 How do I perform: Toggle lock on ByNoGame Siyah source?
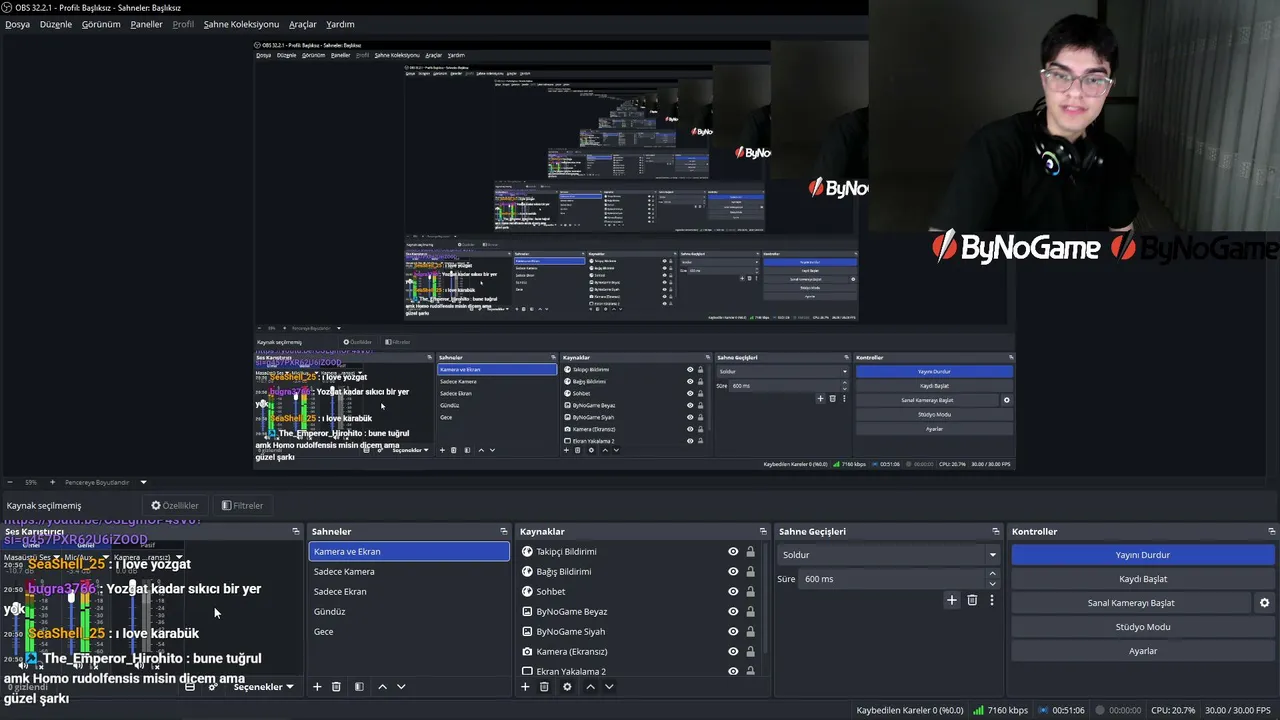750,631
